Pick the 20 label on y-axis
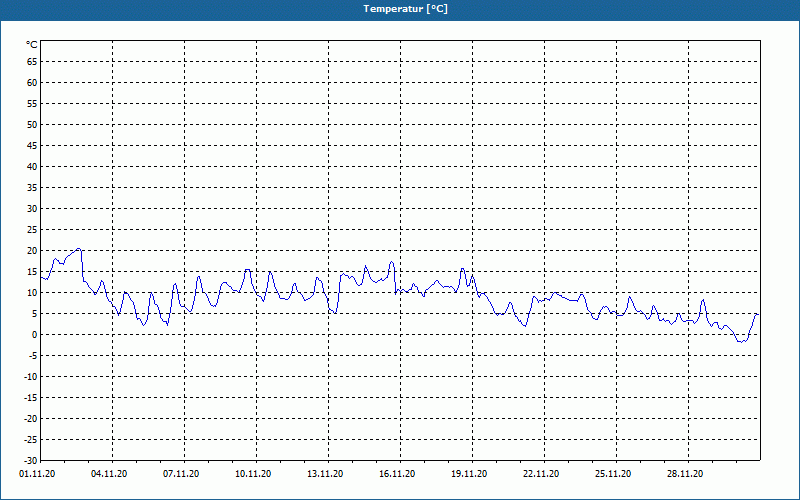This screenshot has width=800, height=500. (x=32, y=251)
